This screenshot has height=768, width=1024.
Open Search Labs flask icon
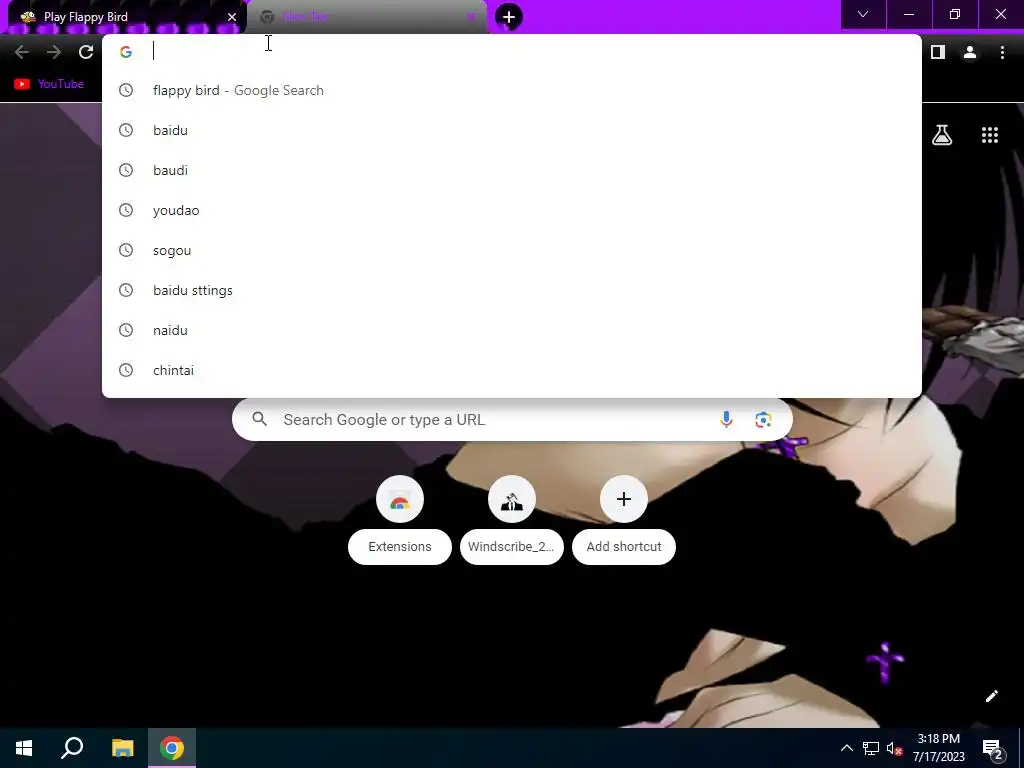click(x=942, y=135)
